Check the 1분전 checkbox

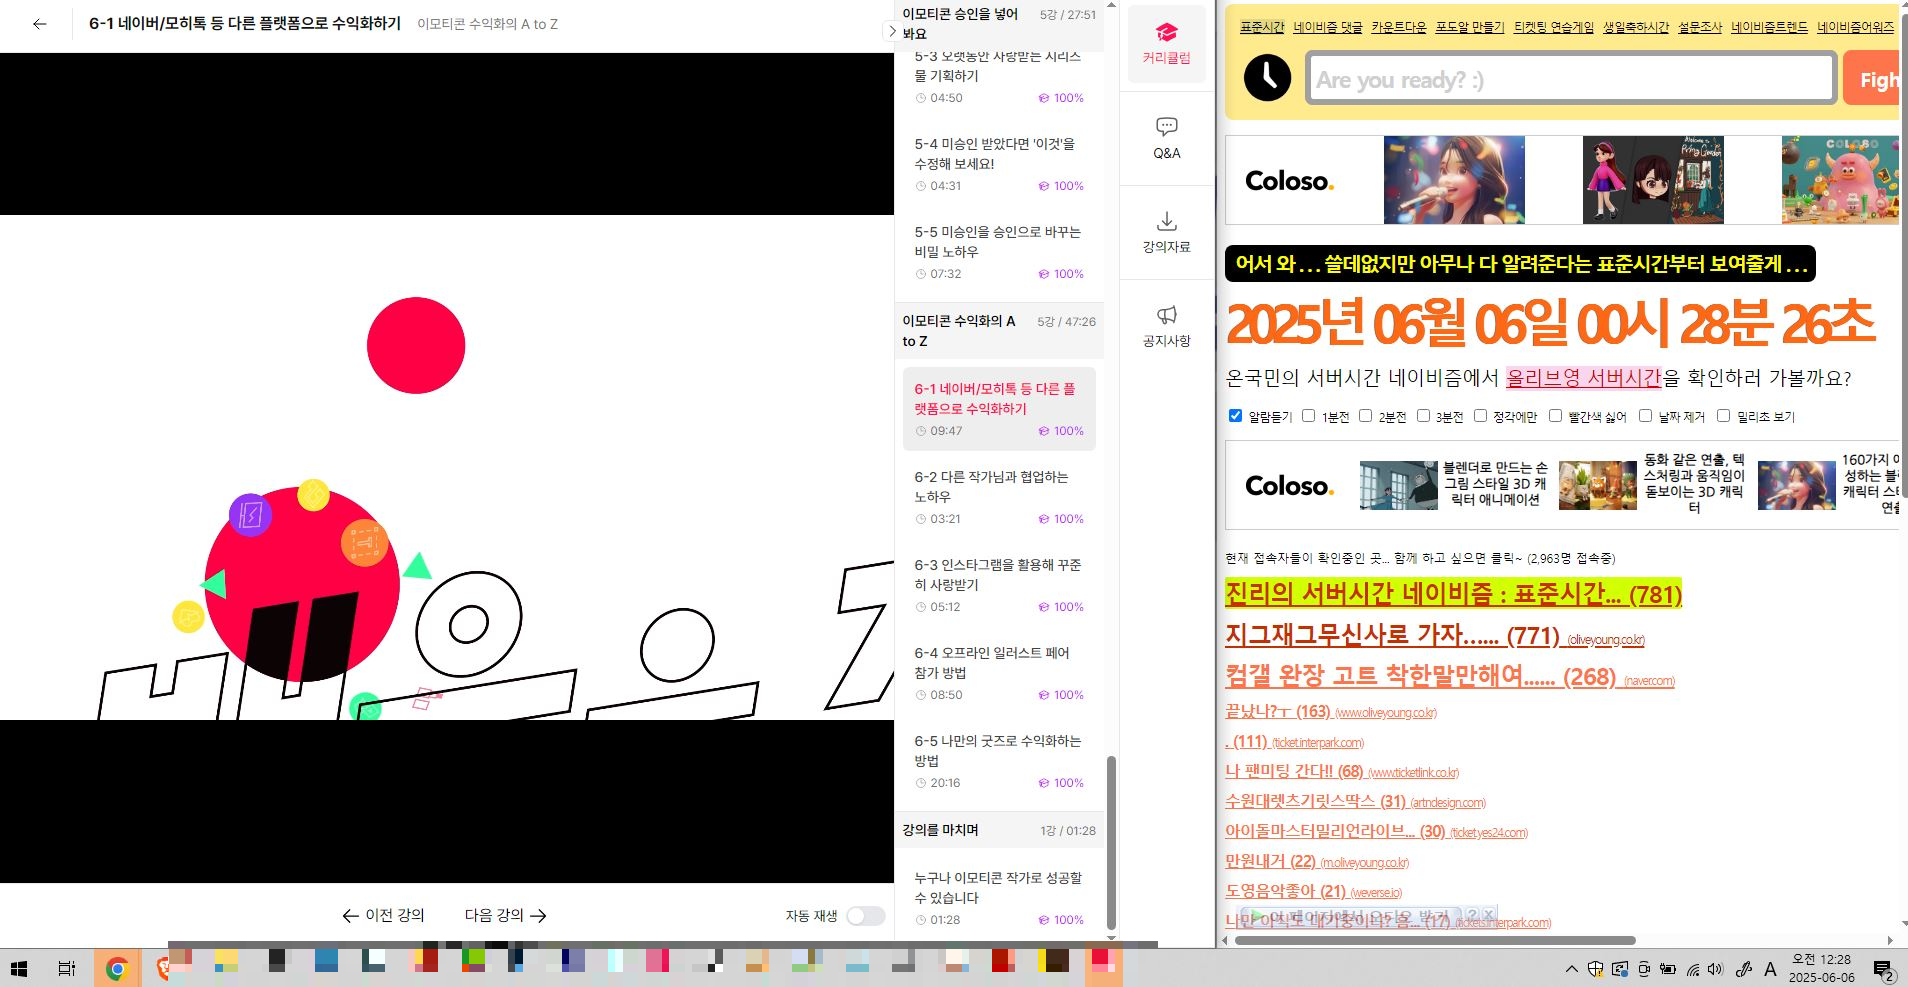(x=1308, y=416)
